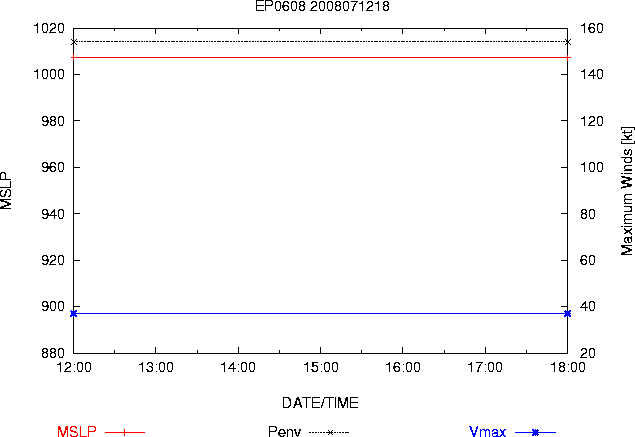Click the blue 'Vmax' legend label

[x=488, y=431]
